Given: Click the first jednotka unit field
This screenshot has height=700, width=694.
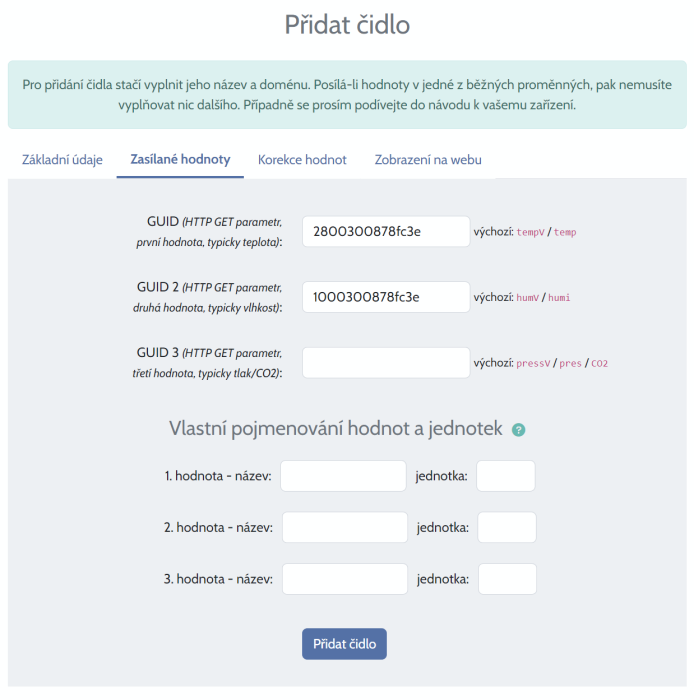Looking at the screenshot, I should pyautogui.click(x=506, y=476).
